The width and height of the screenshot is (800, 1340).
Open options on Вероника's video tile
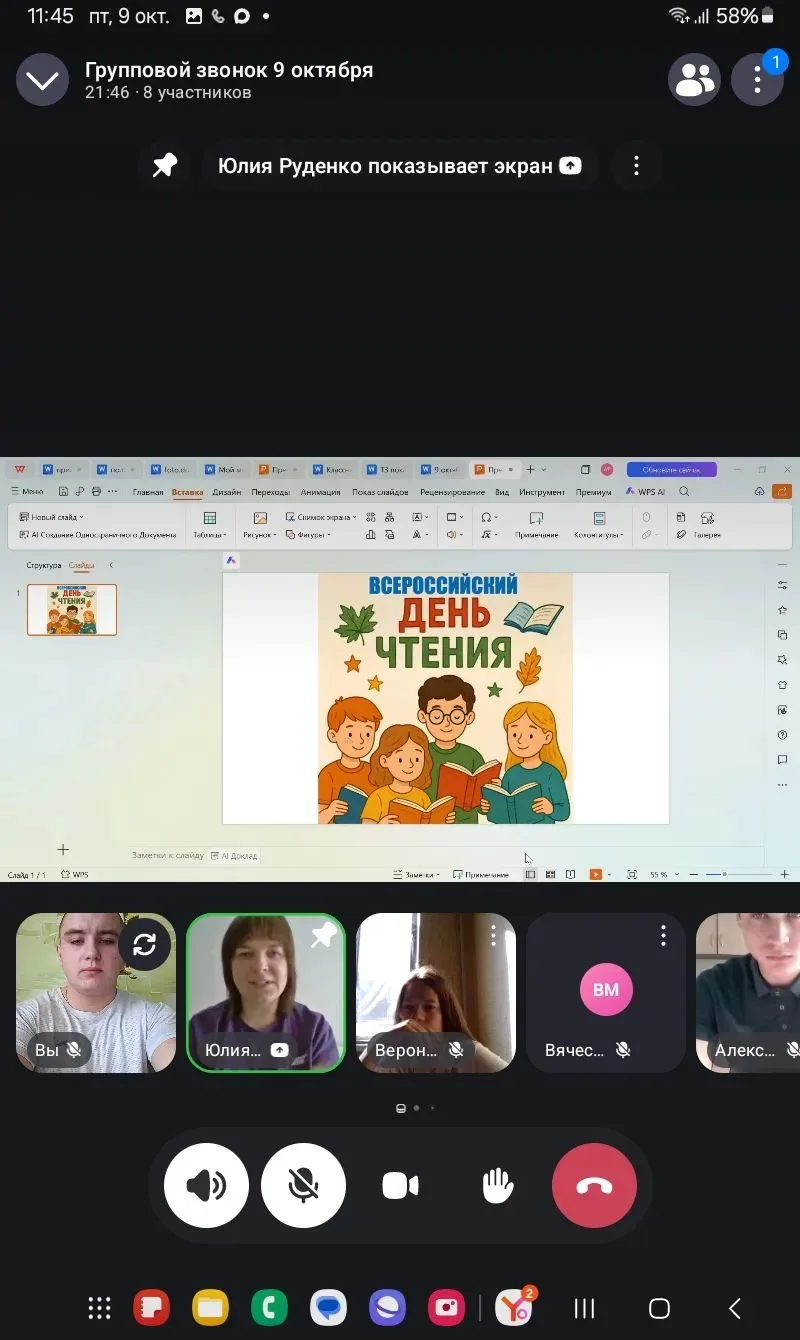[x=493, y=936]
